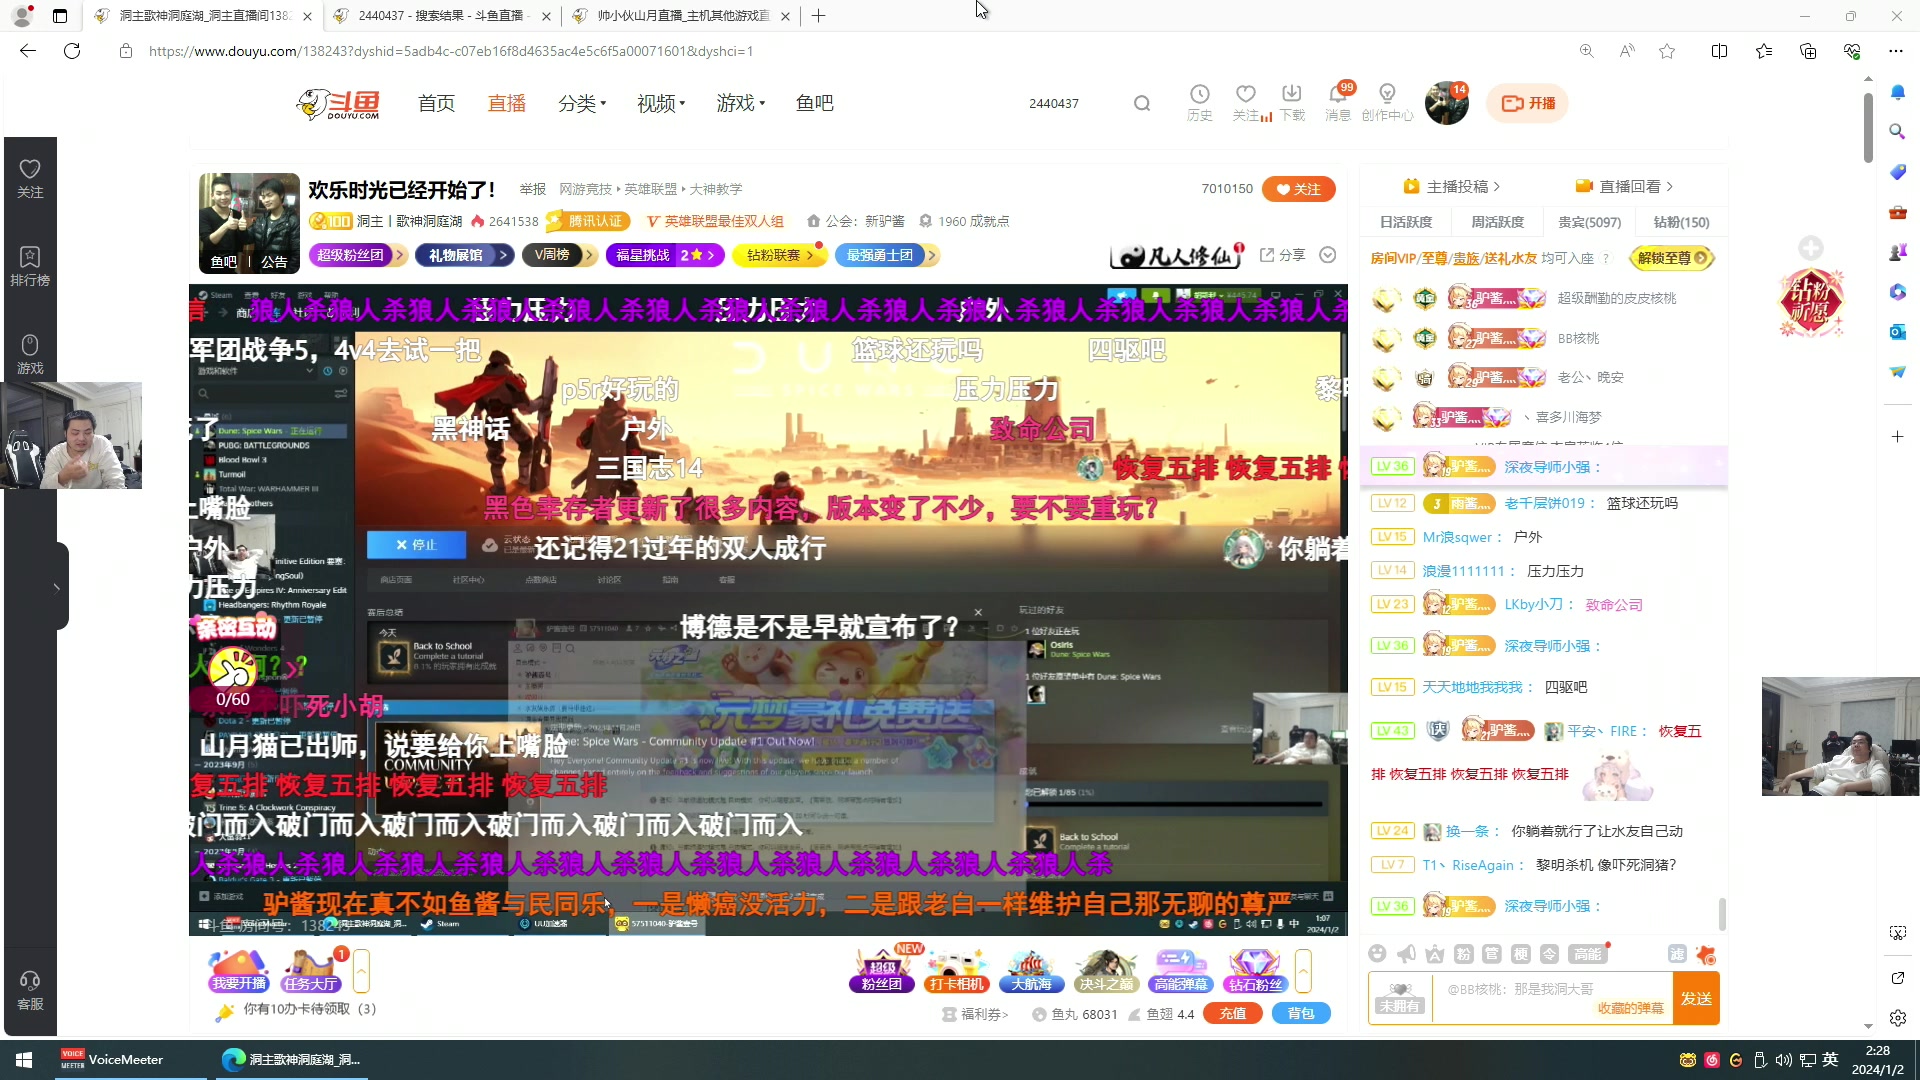The width and height of the screenshot is (1920, 1080).
Task: Open 大航海 gift icon
Action: [x=1031, y=970]
